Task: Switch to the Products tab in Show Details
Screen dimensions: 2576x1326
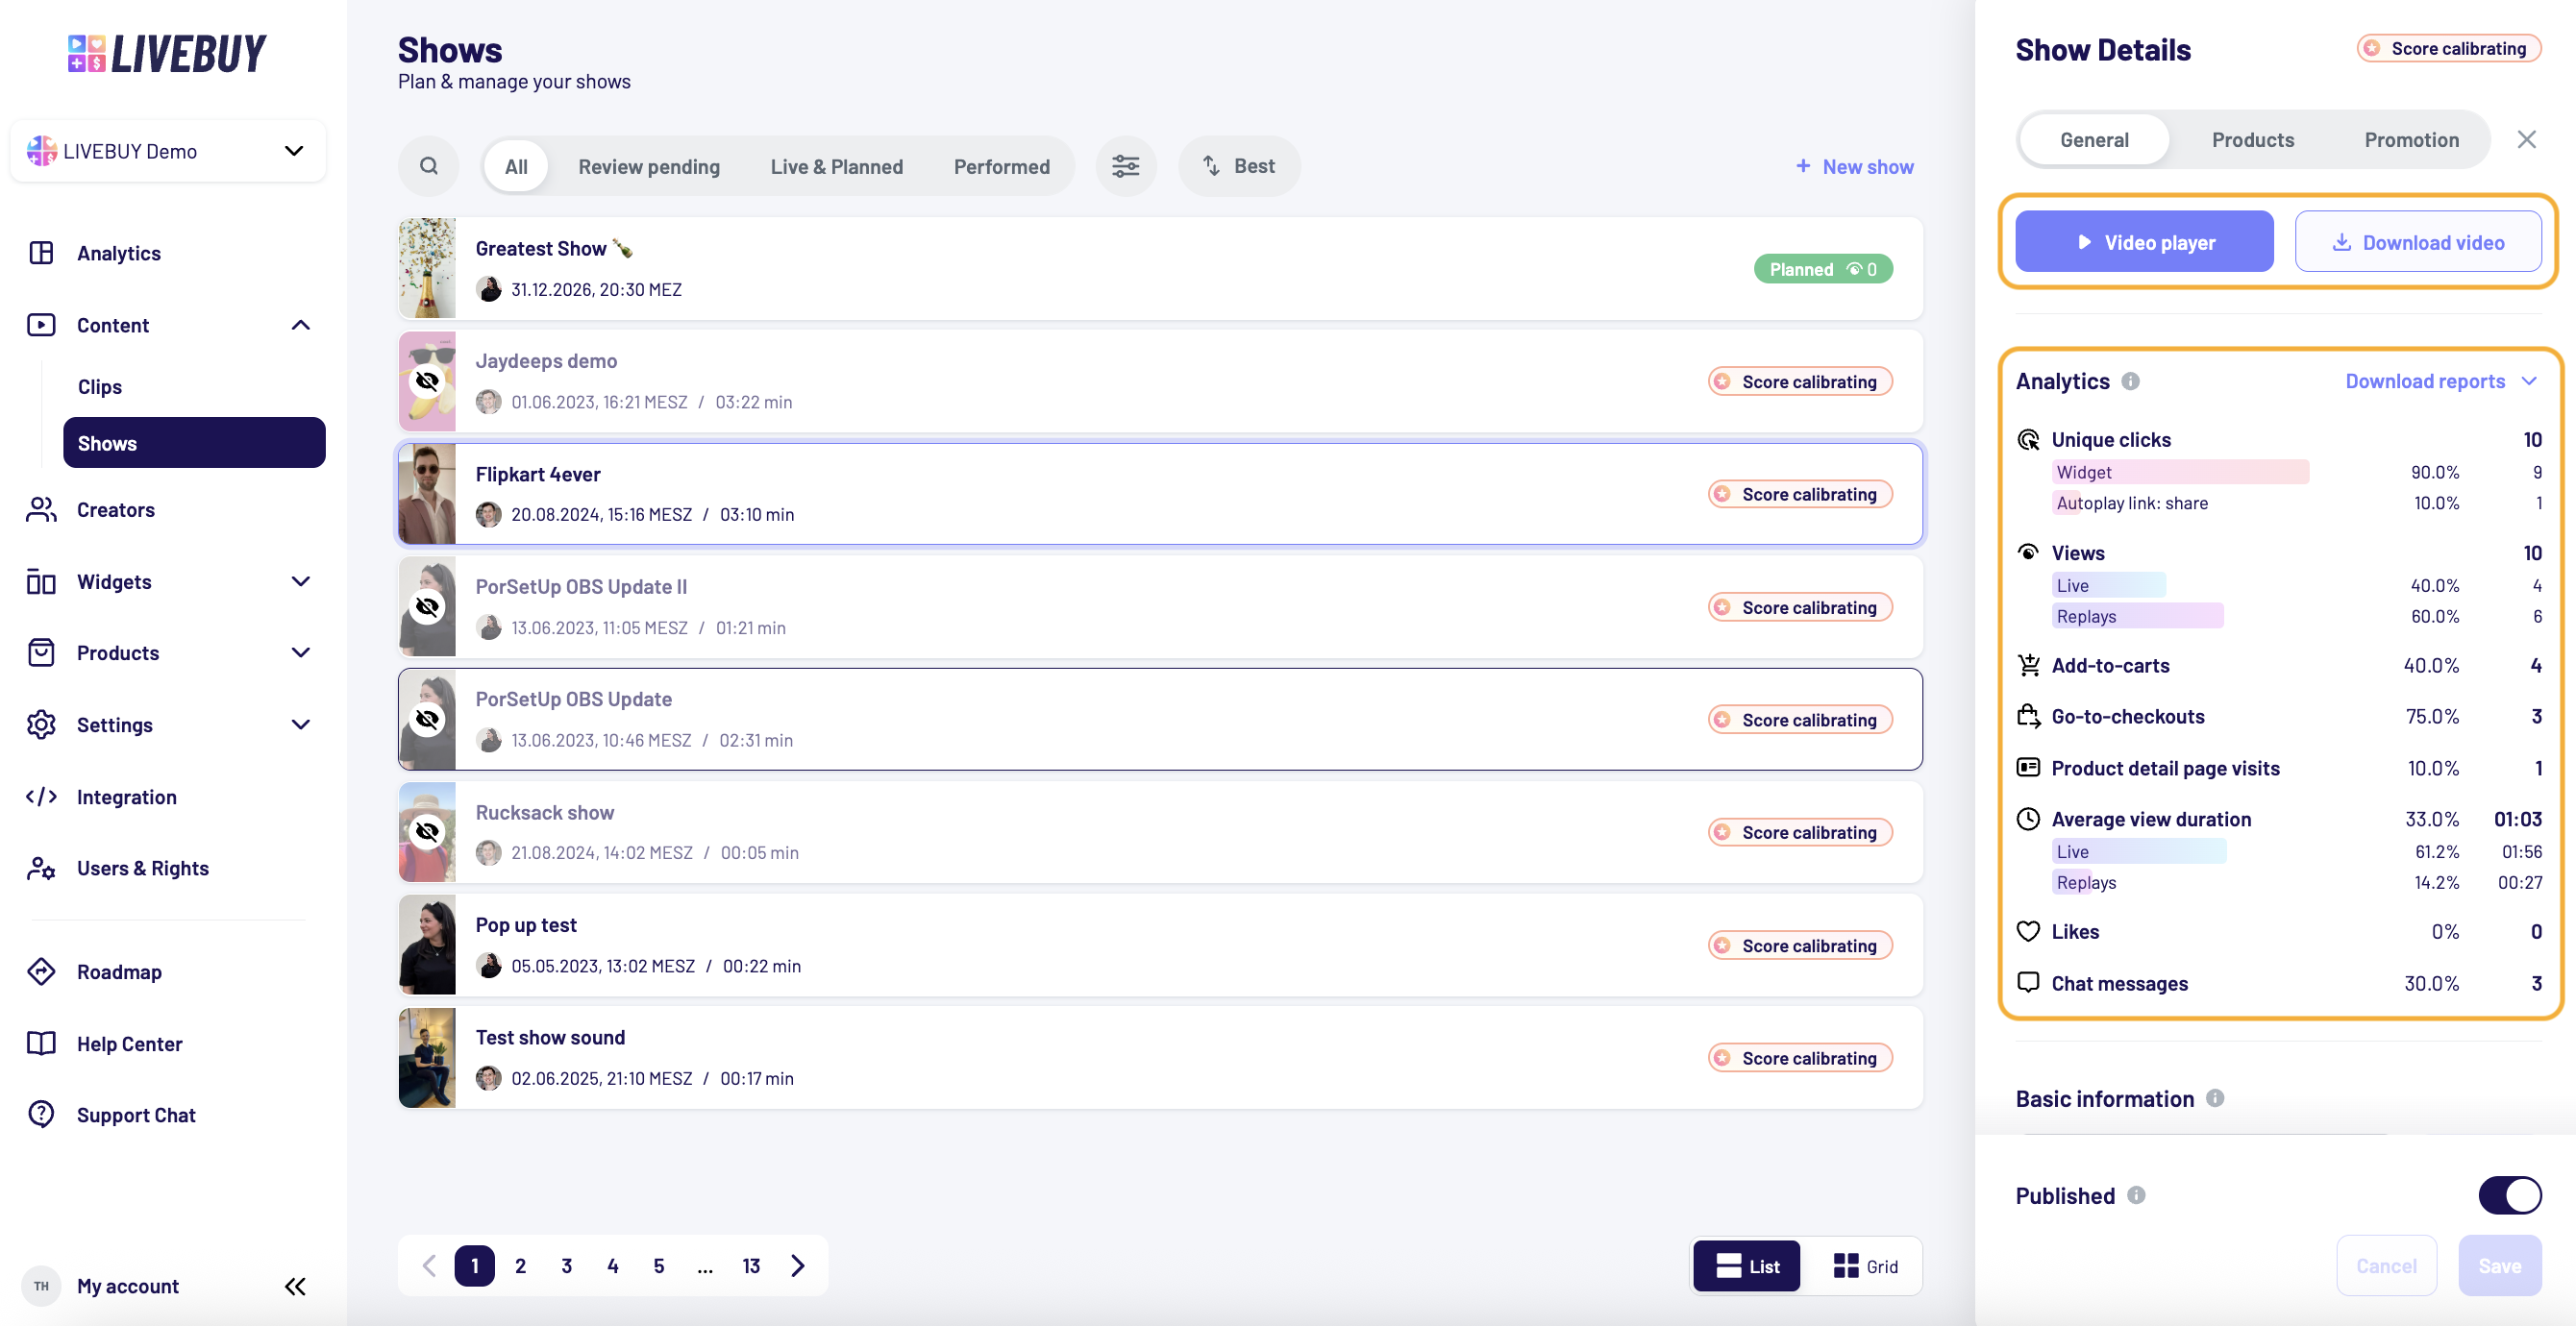Action: (x=2252, y=140)
